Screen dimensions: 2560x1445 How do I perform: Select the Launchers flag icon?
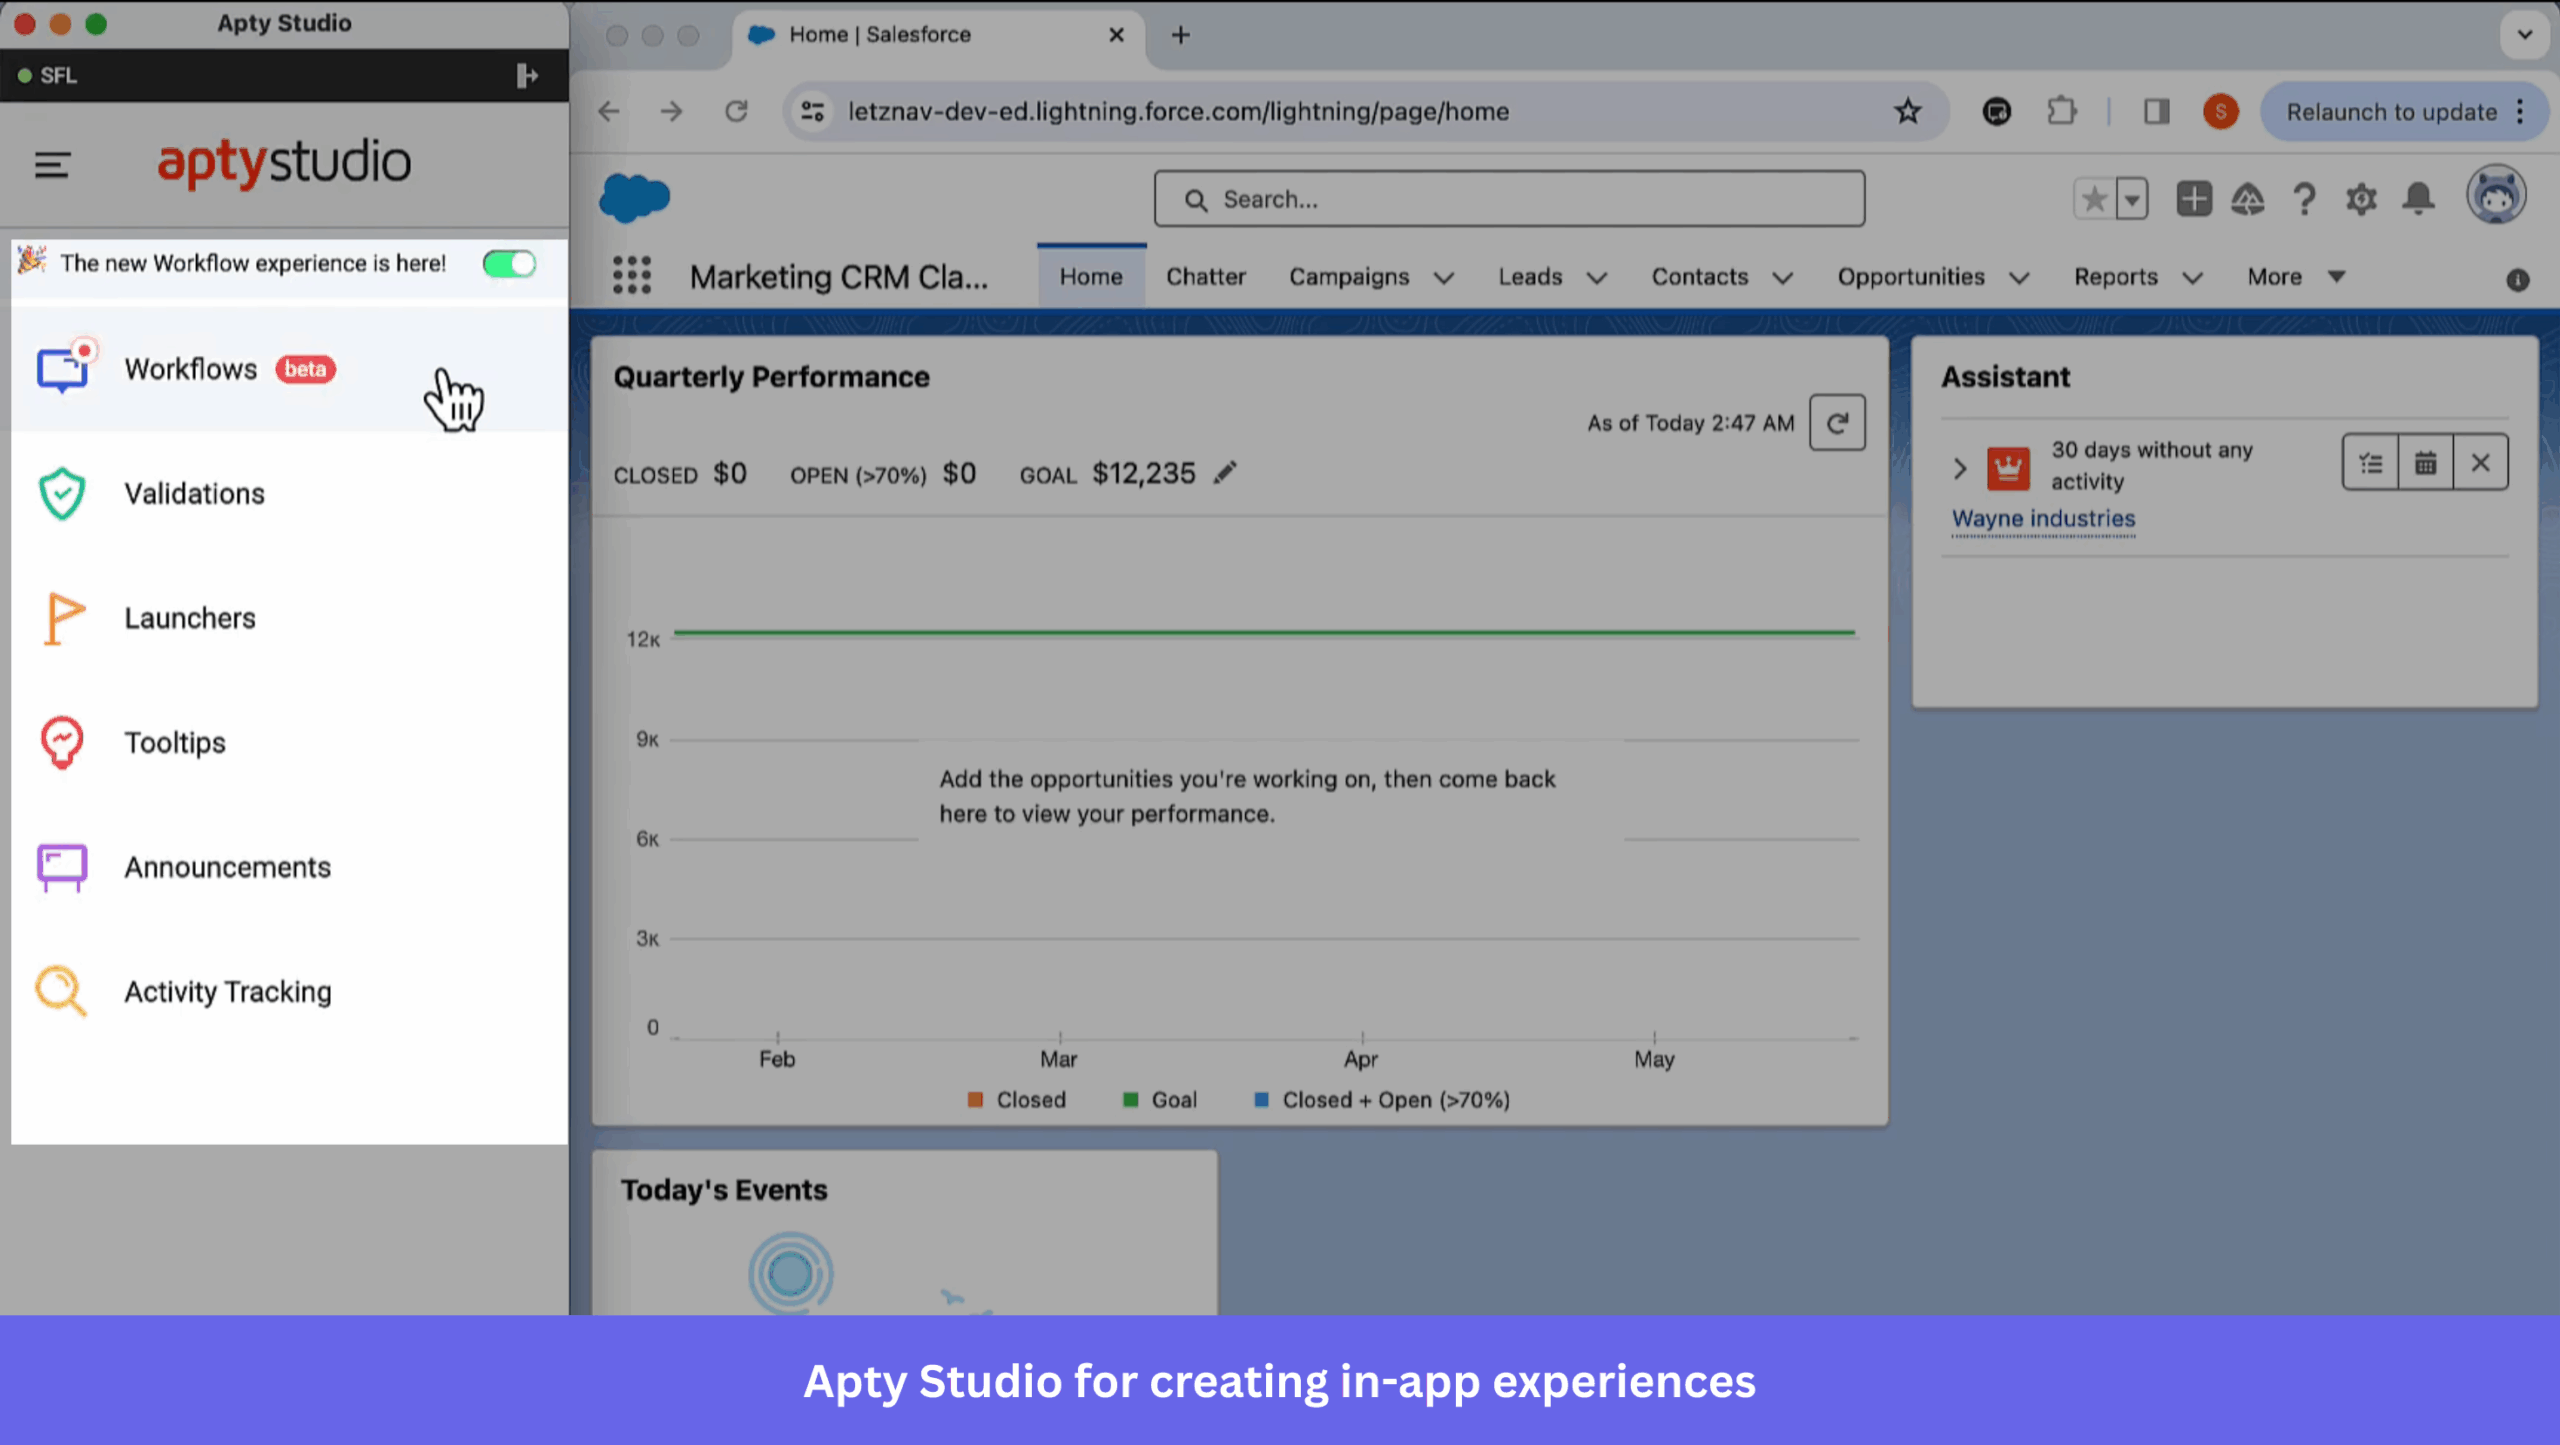(61, 617)
